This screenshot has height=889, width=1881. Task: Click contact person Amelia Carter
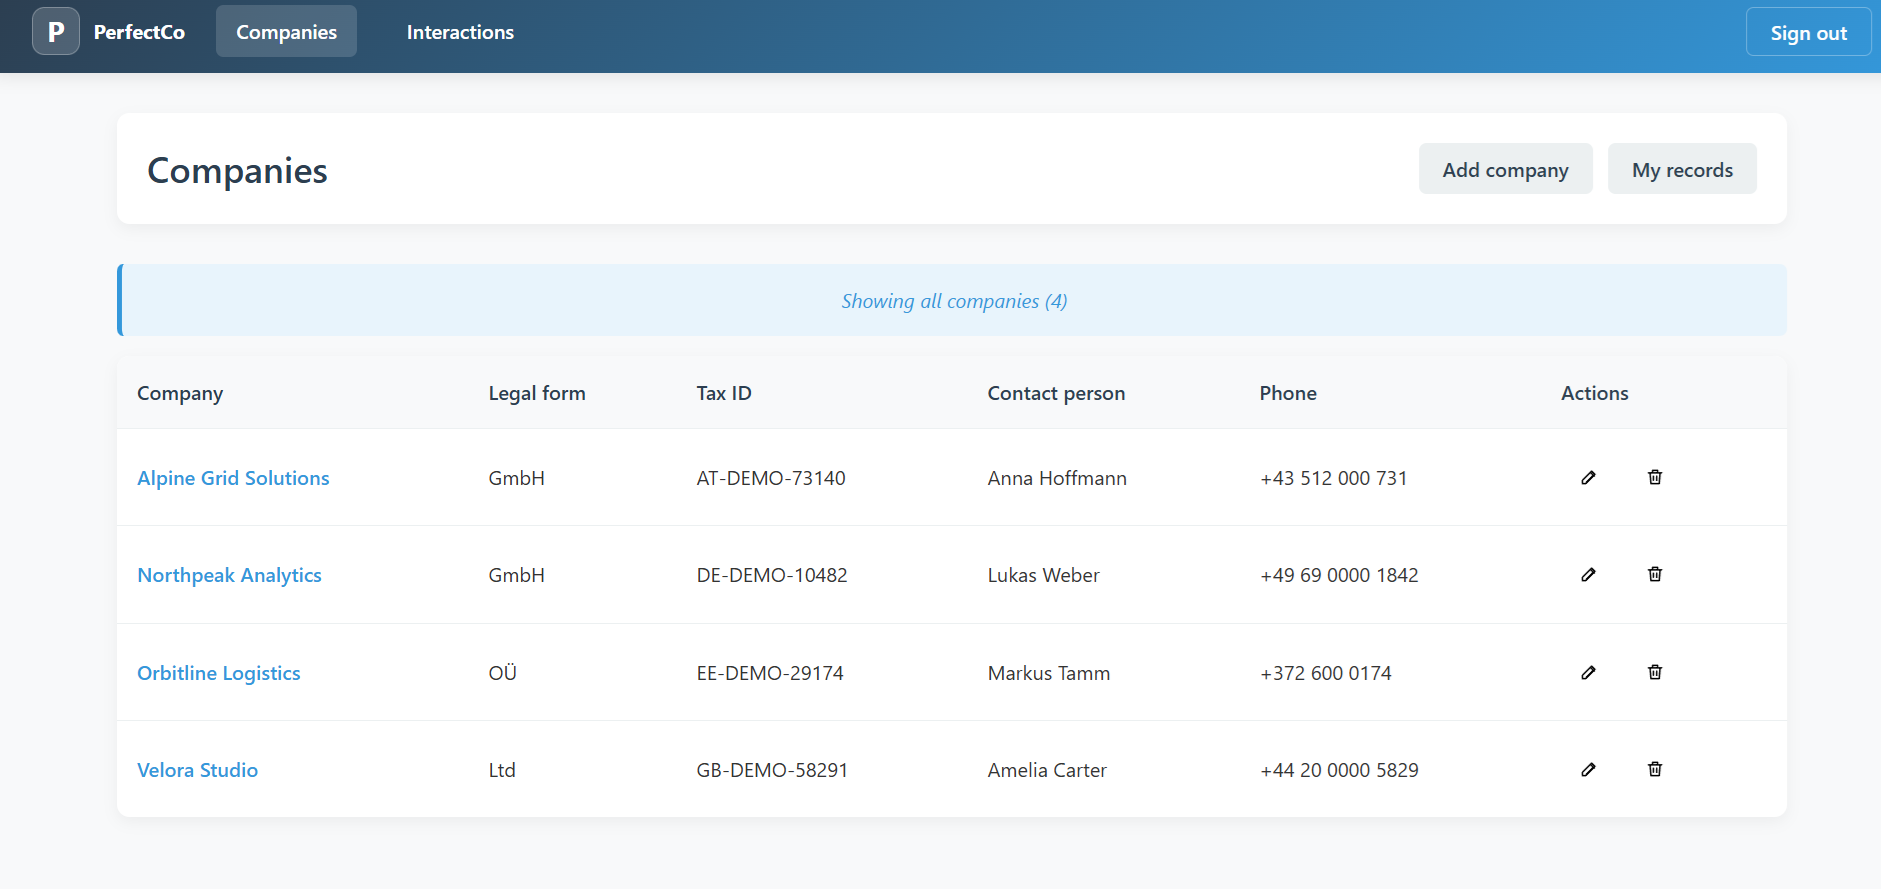pyautogui.click(x=1047, y=770)
